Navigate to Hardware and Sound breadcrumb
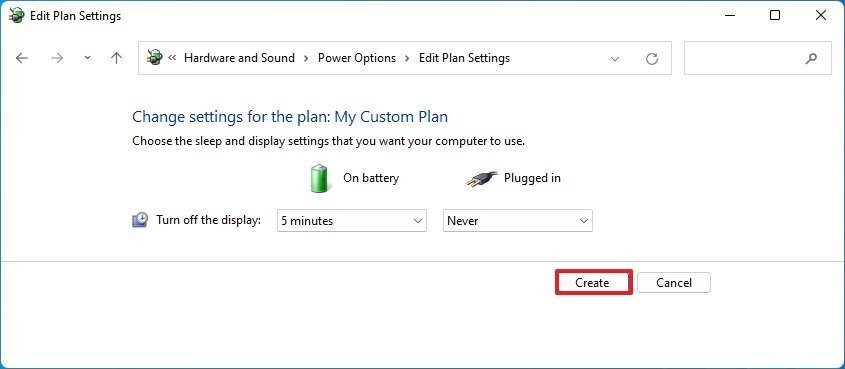Screen dimensions: 845x369 coord(239,58)
